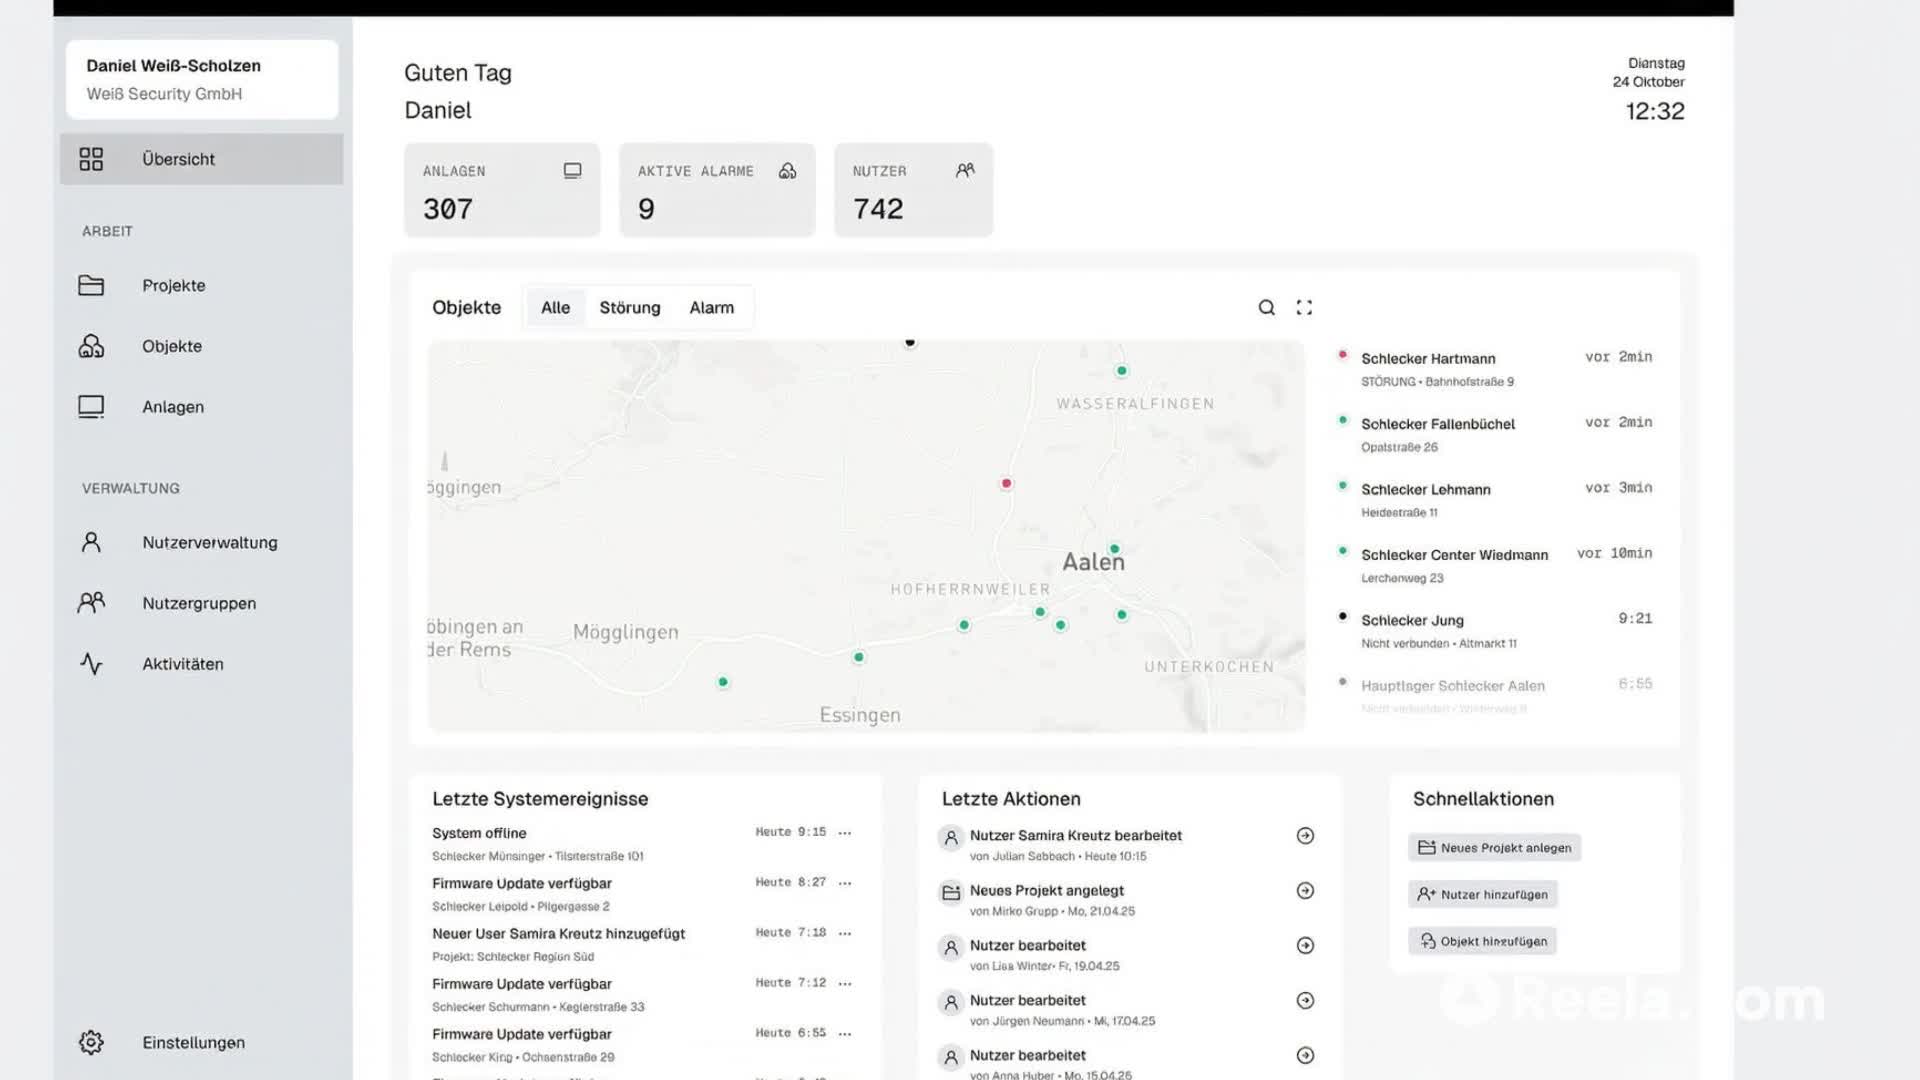1920x1080 pixels.
Task: Open Einstellungen gear icon
Action: [91, 1042]
